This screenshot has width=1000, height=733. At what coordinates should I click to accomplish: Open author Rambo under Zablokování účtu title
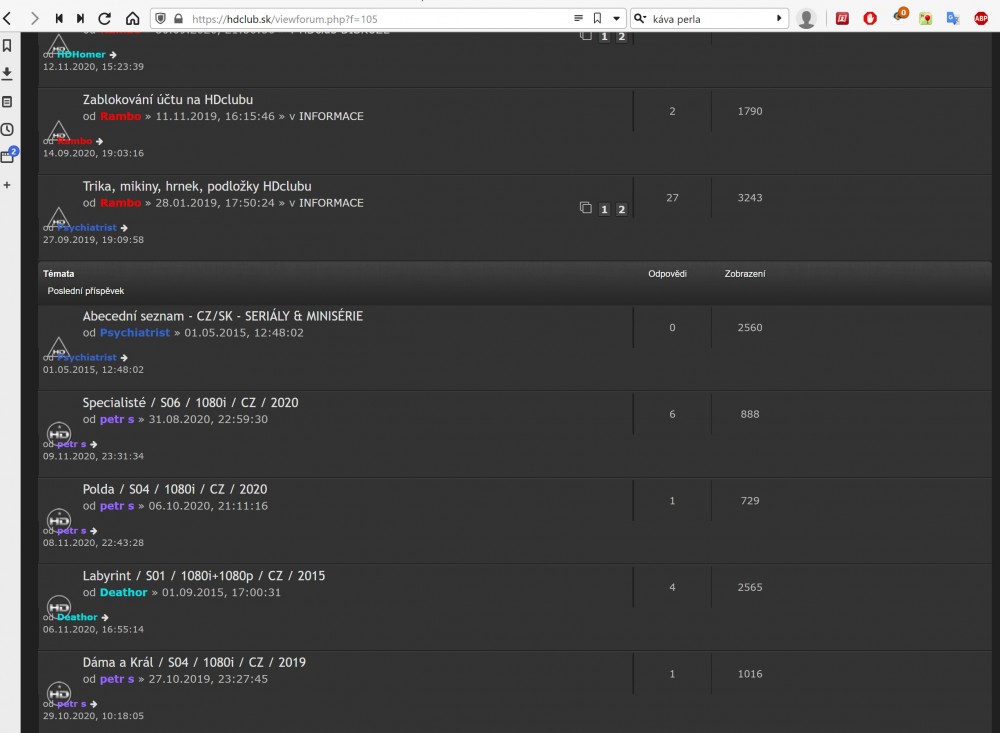point(121,116)
